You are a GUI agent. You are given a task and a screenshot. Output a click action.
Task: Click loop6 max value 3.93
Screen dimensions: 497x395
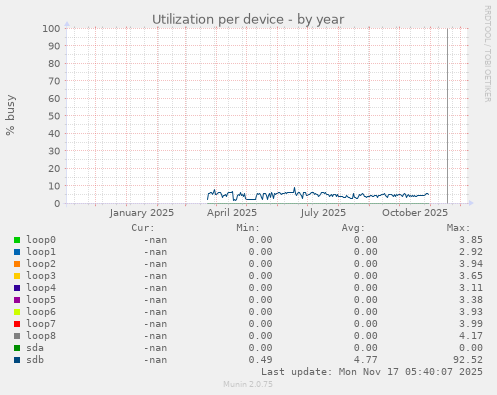point(471,312)
